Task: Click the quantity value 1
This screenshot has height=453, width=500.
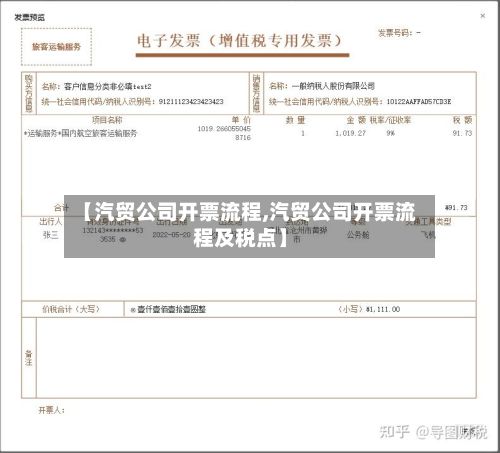Action: [x=303, y=133]
